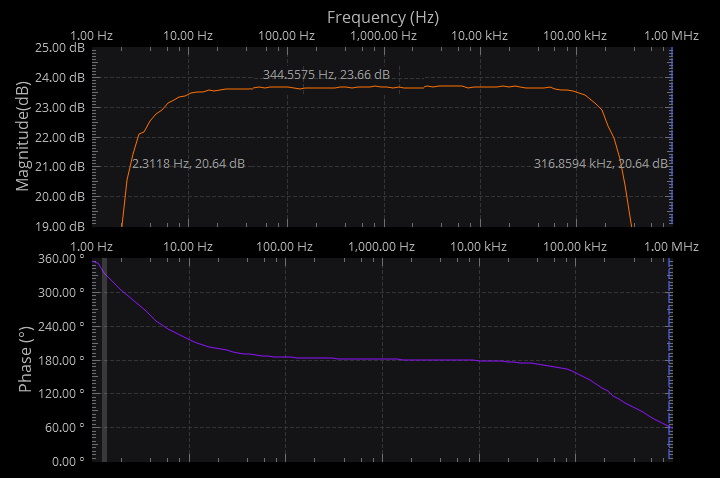Click the 1.00 Hz label above the phase plot
Image resolution: width=720 pixels, height=478 pixels.
coord(91,247)
